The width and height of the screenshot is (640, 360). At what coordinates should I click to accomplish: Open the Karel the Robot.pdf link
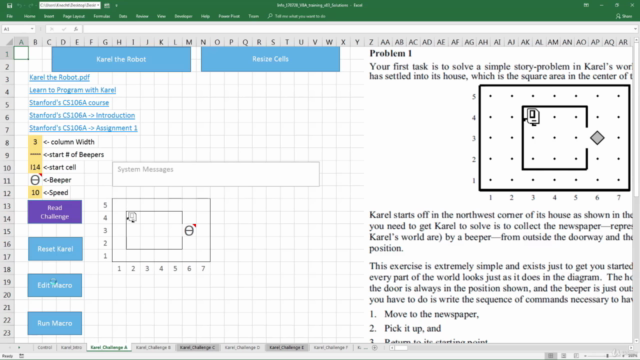pyautogui.click(x=60, y=77)
